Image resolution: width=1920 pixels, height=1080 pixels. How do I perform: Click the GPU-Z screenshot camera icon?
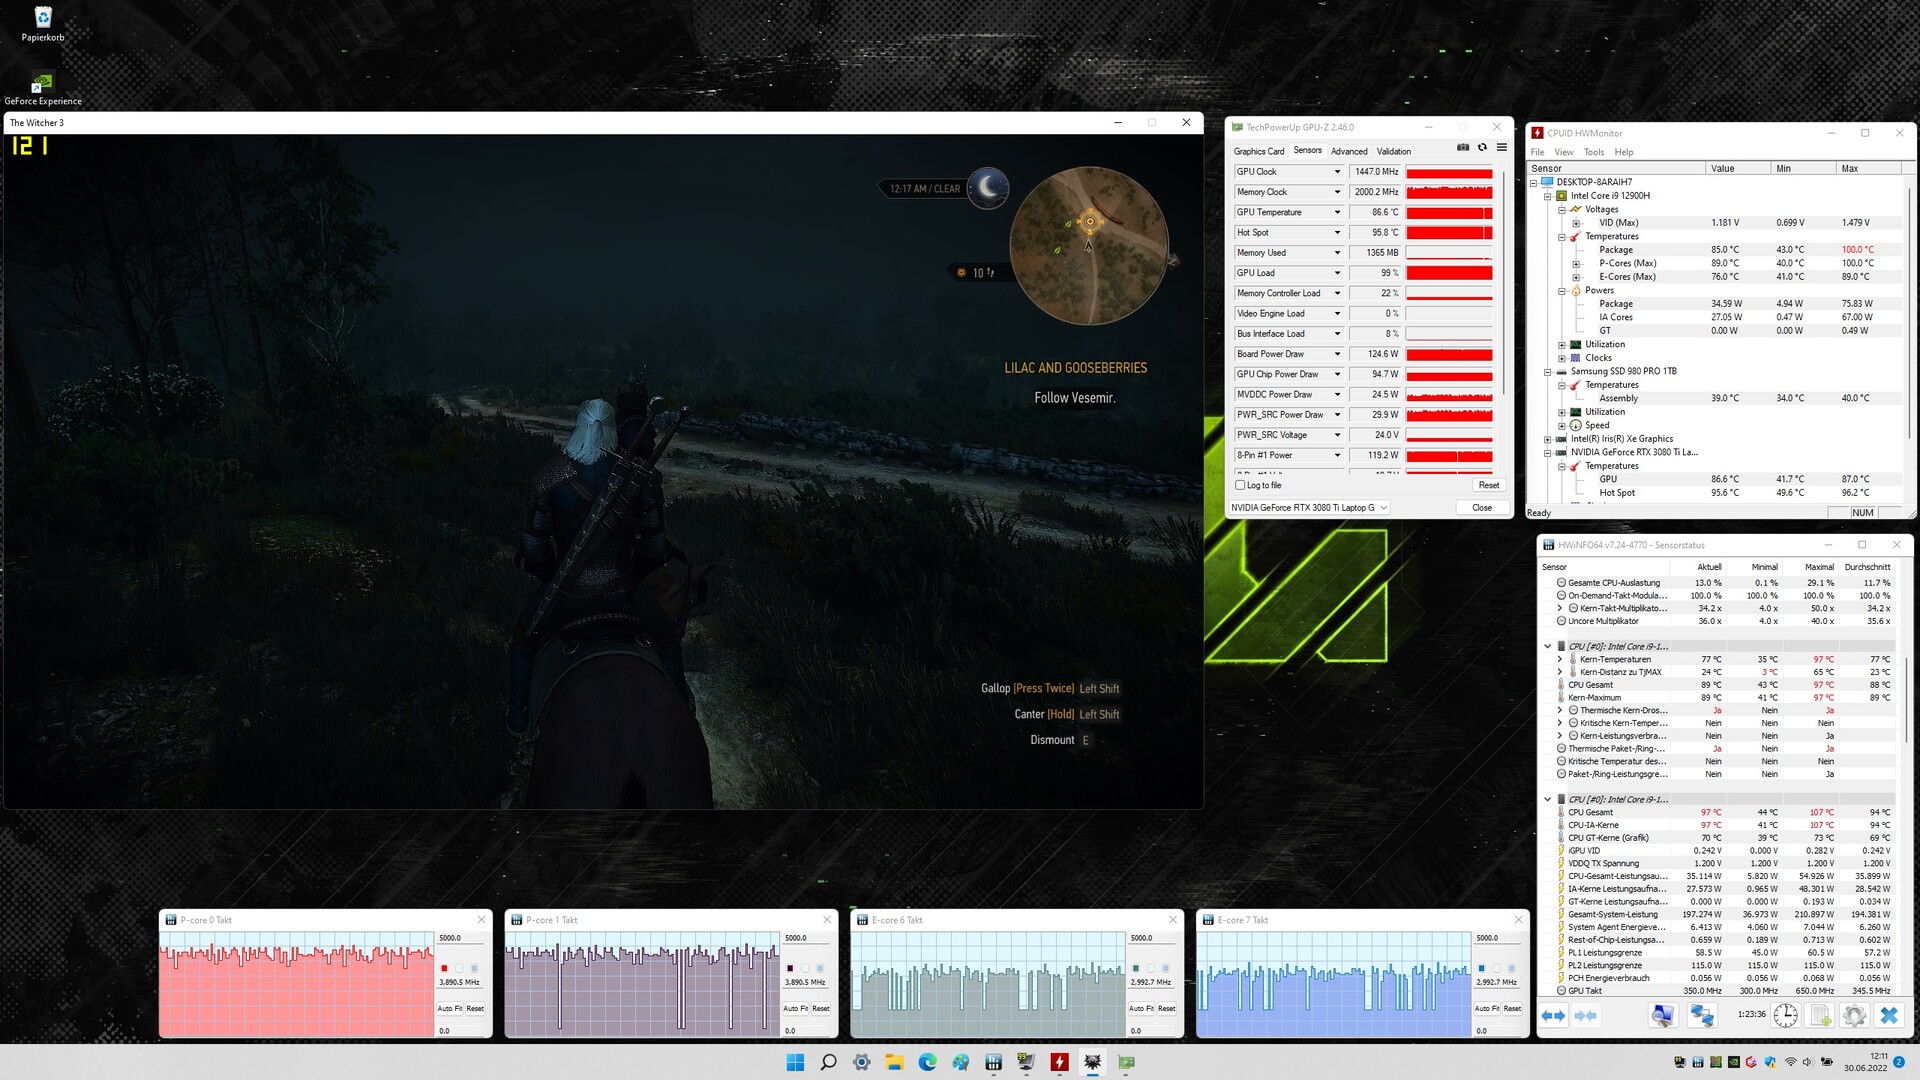1463,147
